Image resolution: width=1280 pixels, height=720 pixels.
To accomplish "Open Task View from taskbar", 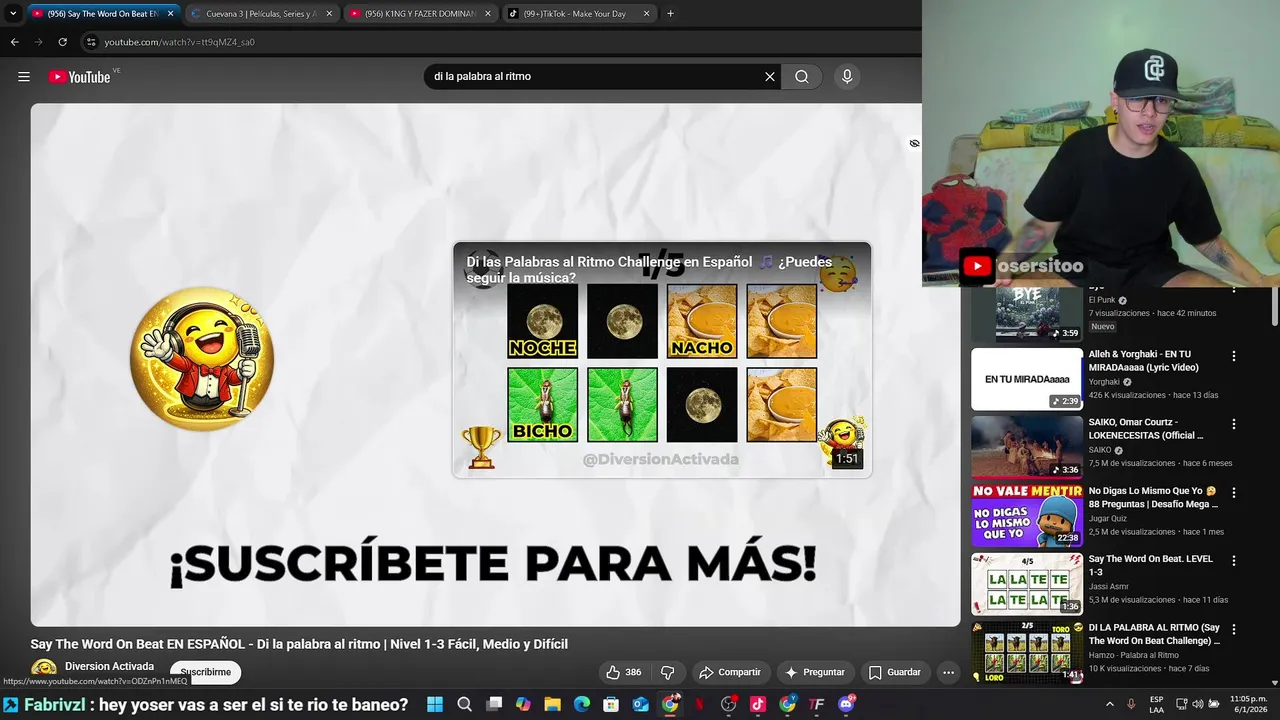I will [494, 705].
